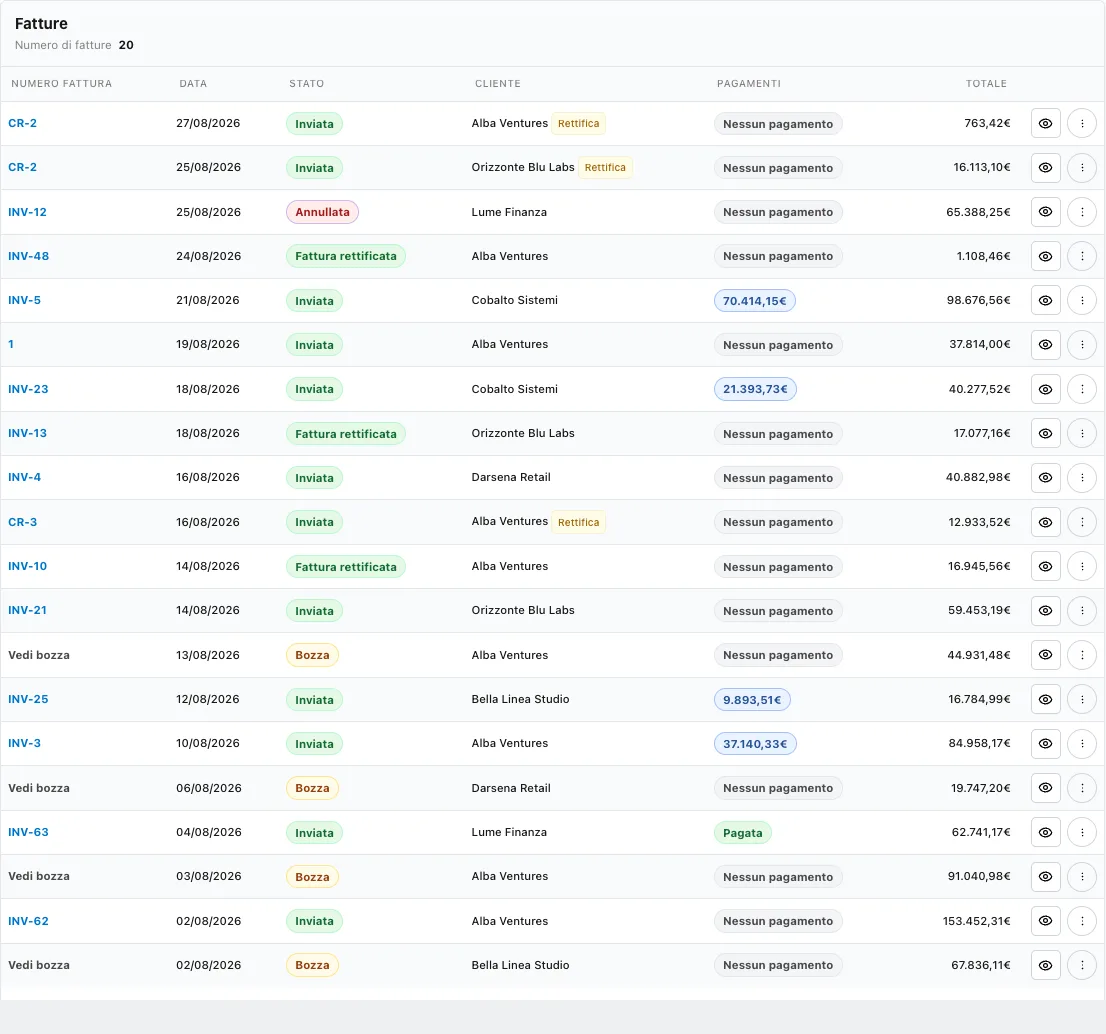The image size is (1106, 1034).
Task: Show actions menu for INV-25
Action: point(1082,699)
